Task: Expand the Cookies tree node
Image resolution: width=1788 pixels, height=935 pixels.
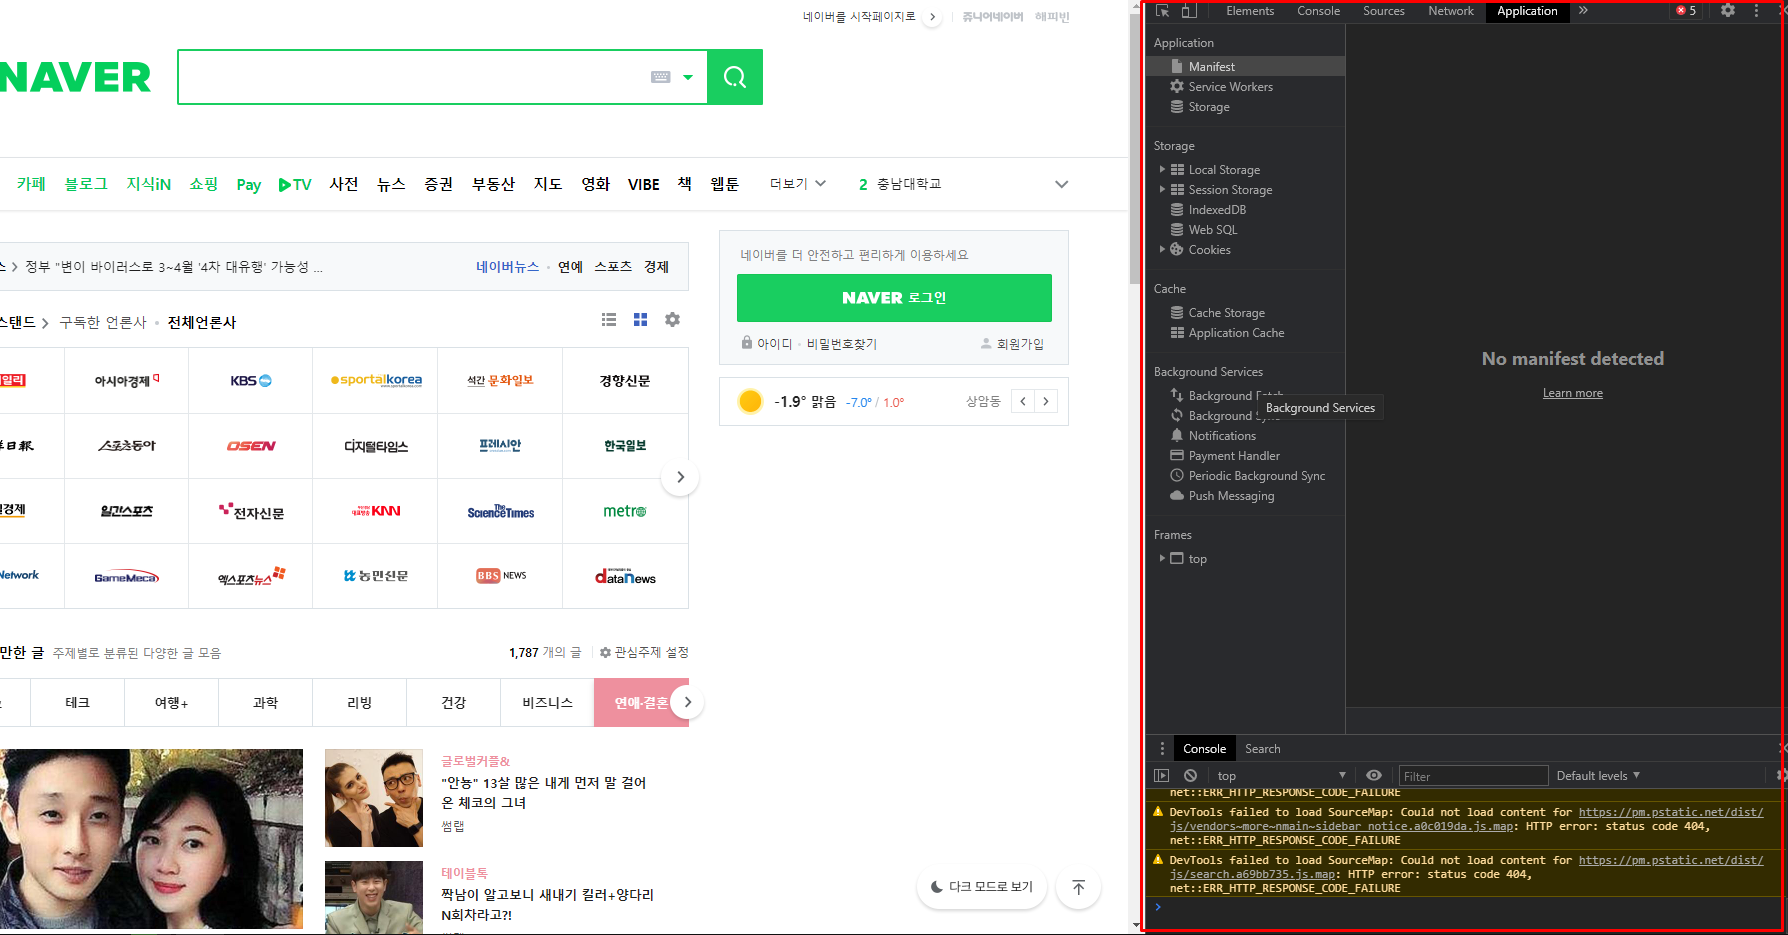Action: [1162, 250]
